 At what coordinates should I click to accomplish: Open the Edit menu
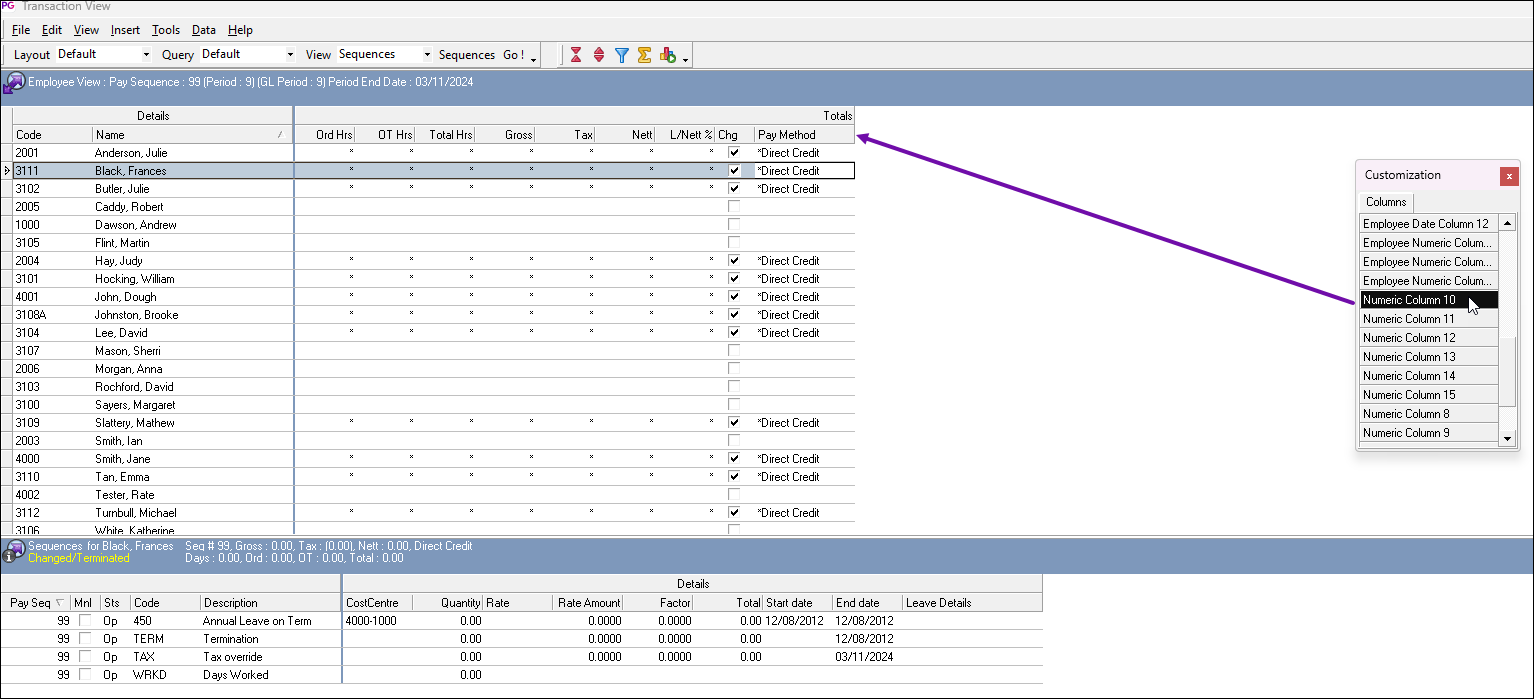click(x=52, y=30)
